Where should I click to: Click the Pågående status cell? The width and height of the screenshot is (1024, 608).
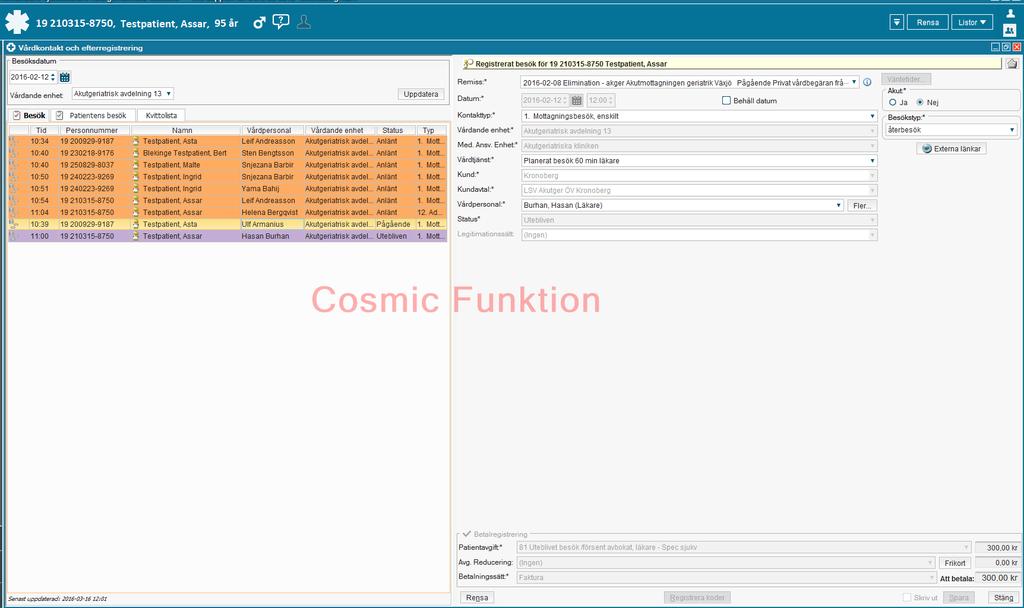point(393,224)
